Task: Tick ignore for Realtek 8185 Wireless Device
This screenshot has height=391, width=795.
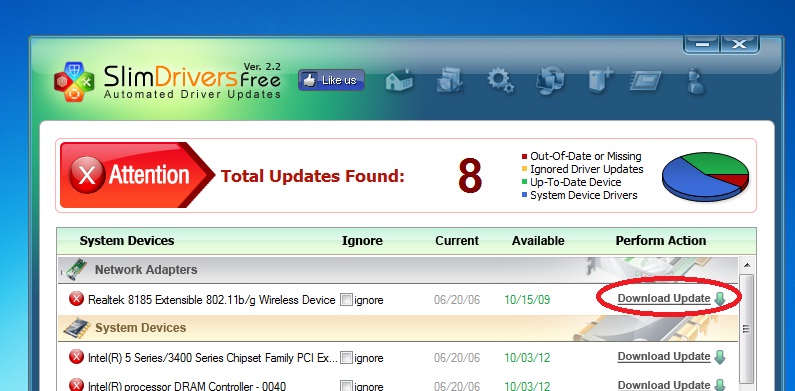Action: point(346,300)
